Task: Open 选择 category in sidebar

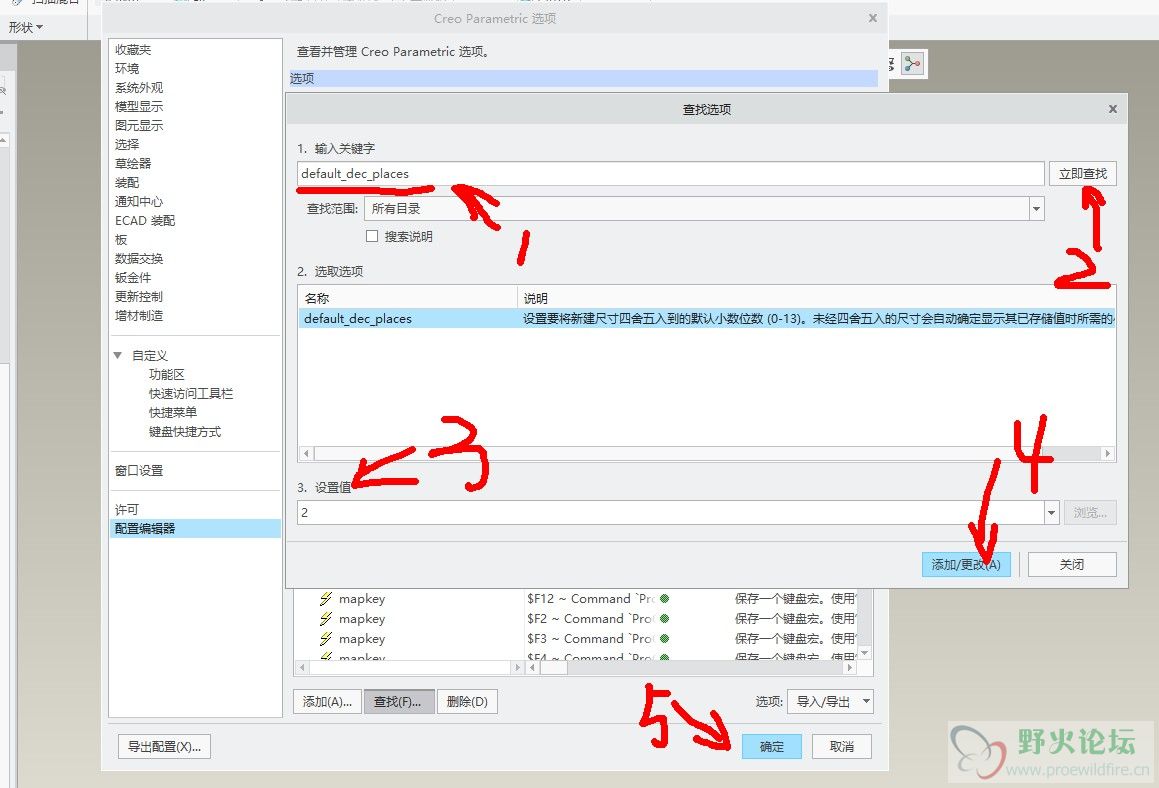Action: (127, 144)
